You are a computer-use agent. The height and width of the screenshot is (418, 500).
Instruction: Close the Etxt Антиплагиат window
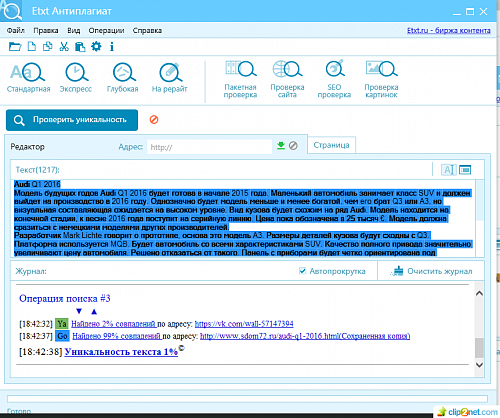click(484, 12)
